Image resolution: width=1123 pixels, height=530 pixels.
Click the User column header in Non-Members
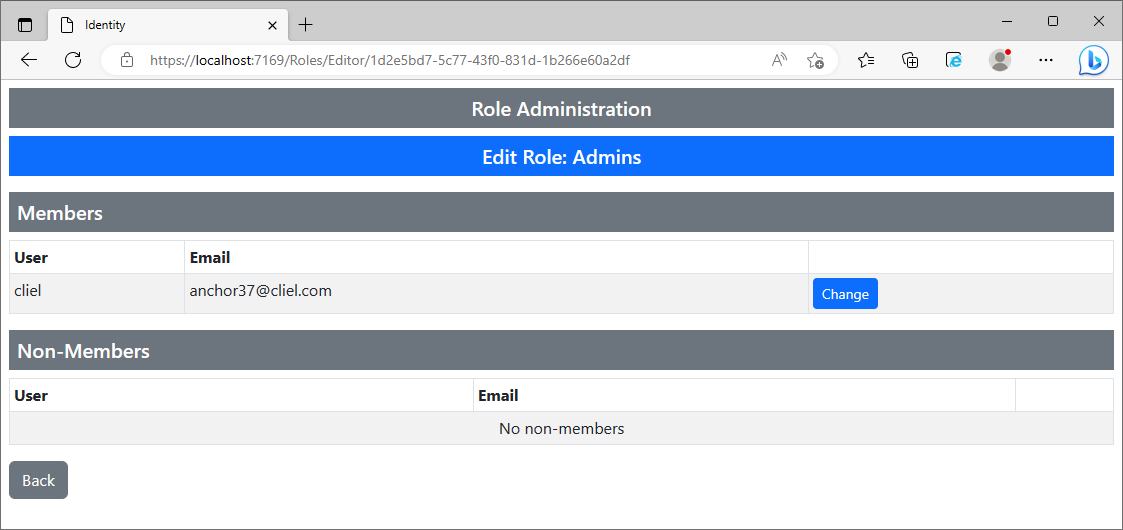click(241, 395)
